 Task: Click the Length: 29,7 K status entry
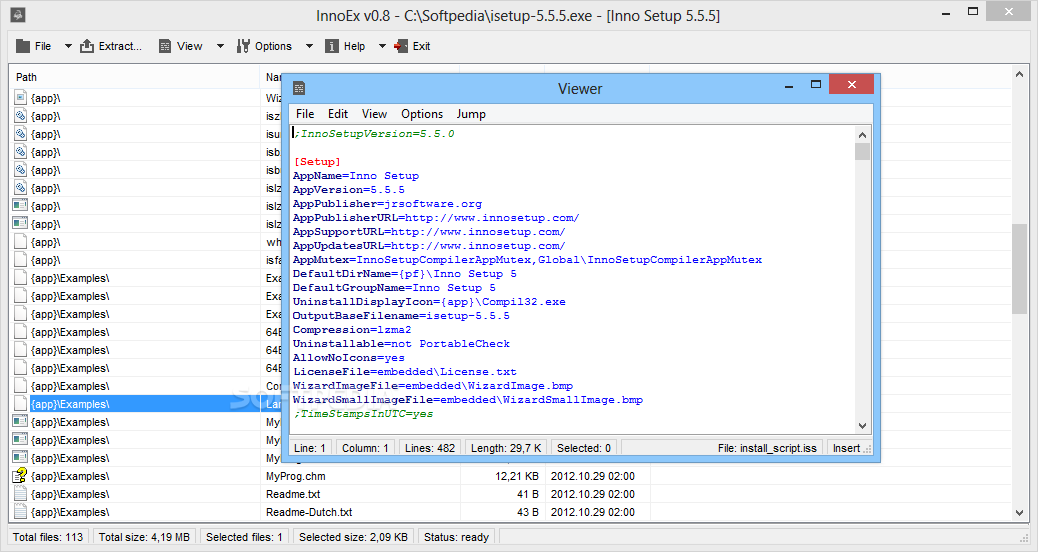[x=506, y=448]
